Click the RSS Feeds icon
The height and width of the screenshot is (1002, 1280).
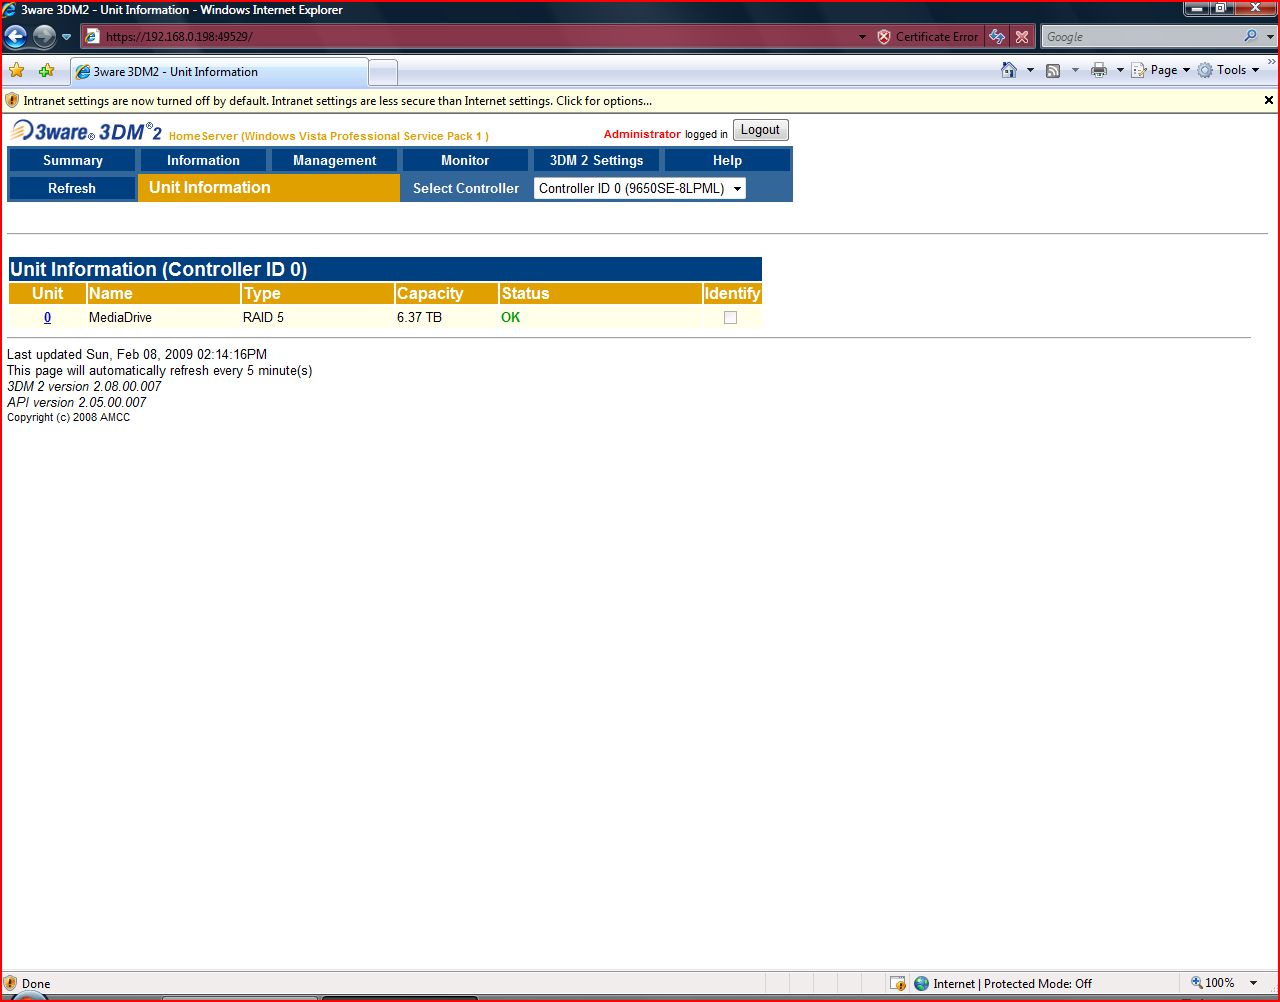[x=1053, y=70]
